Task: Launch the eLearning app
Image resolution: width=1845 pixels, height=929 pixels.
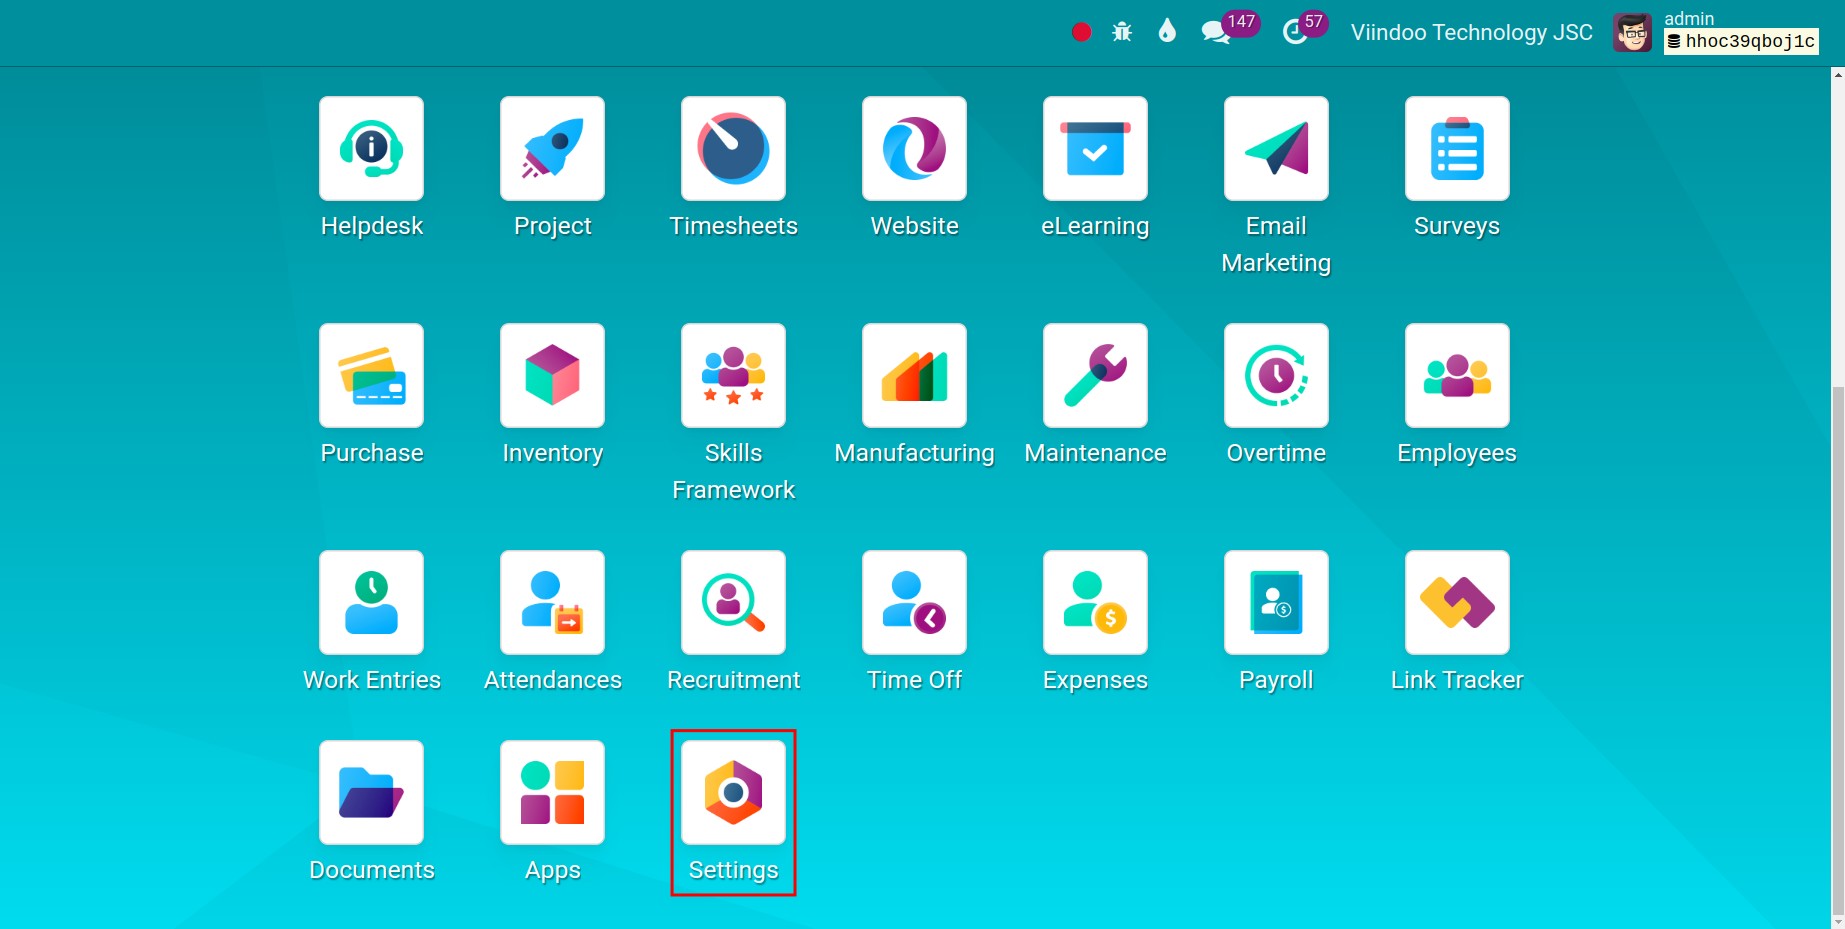Action: click(x=1095, y=149)
